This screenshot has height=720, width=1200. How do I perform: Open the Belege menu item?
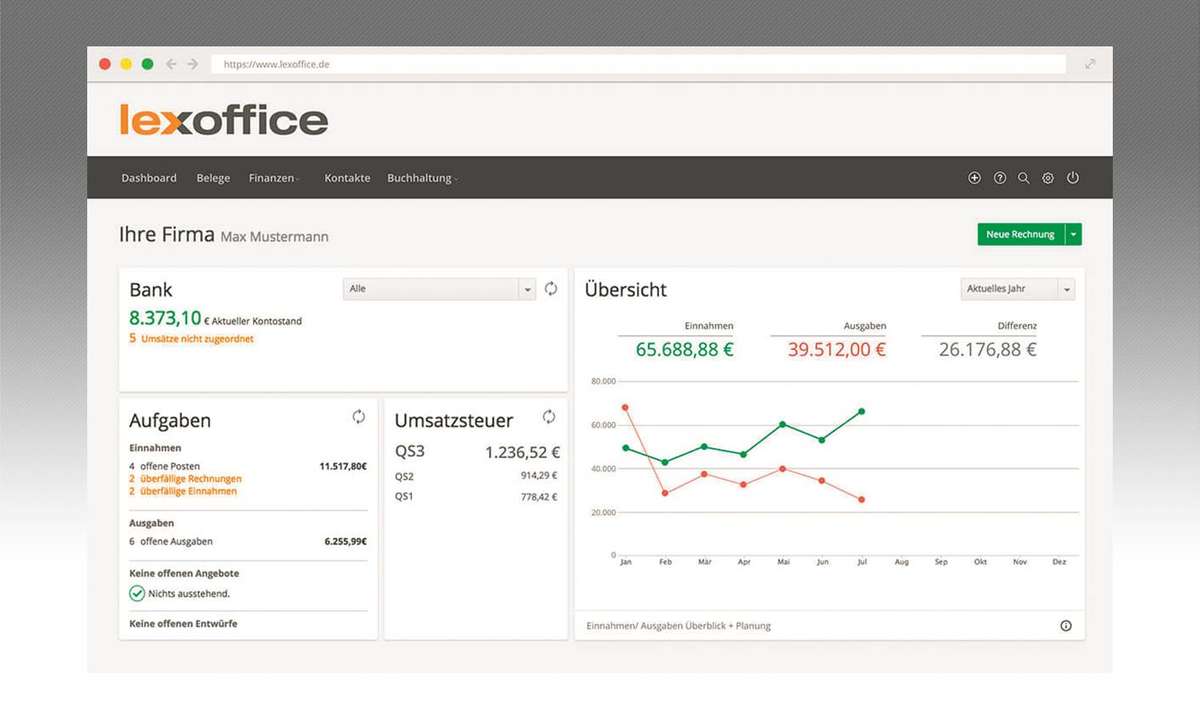213,178
